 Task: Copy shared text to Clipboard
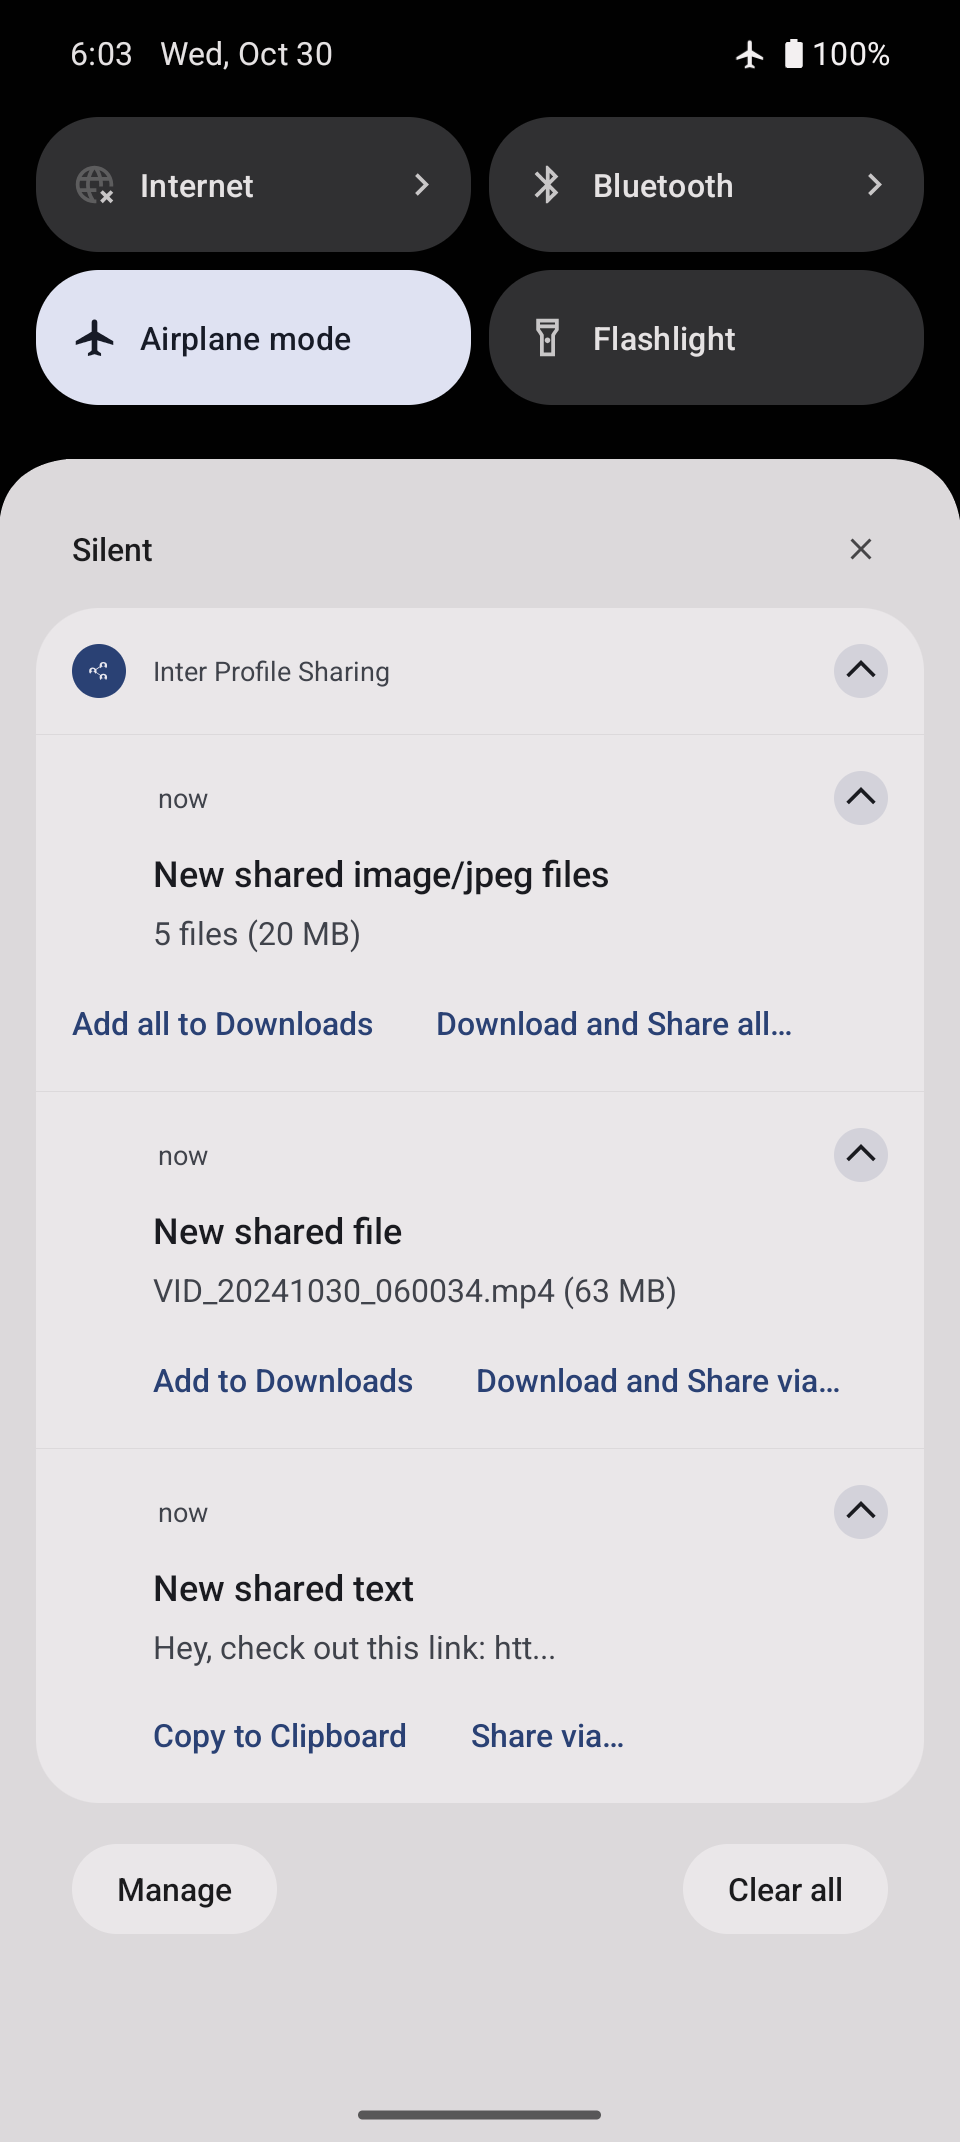click(280, 1736)
